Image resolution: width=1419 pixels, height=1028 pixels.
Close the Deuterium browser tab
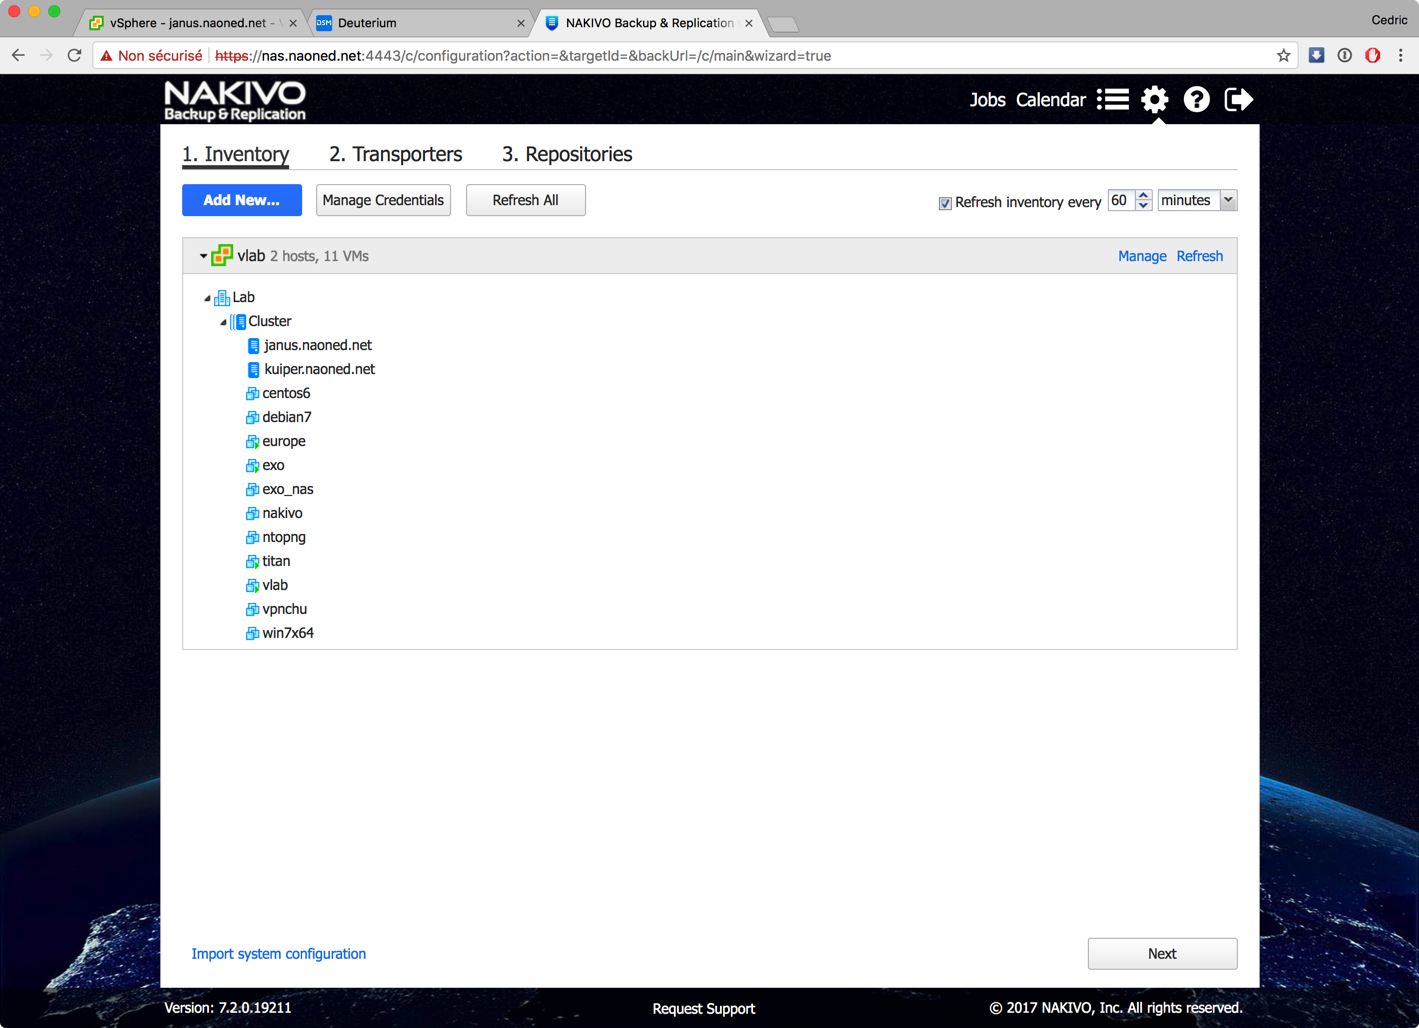click(521, 23)
